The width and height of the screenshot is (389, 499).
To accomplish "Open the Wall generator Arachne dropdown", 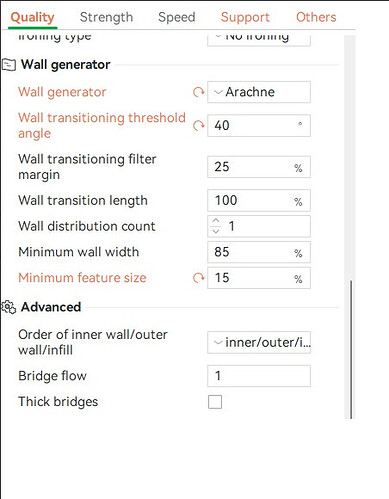I will point(259,92).
